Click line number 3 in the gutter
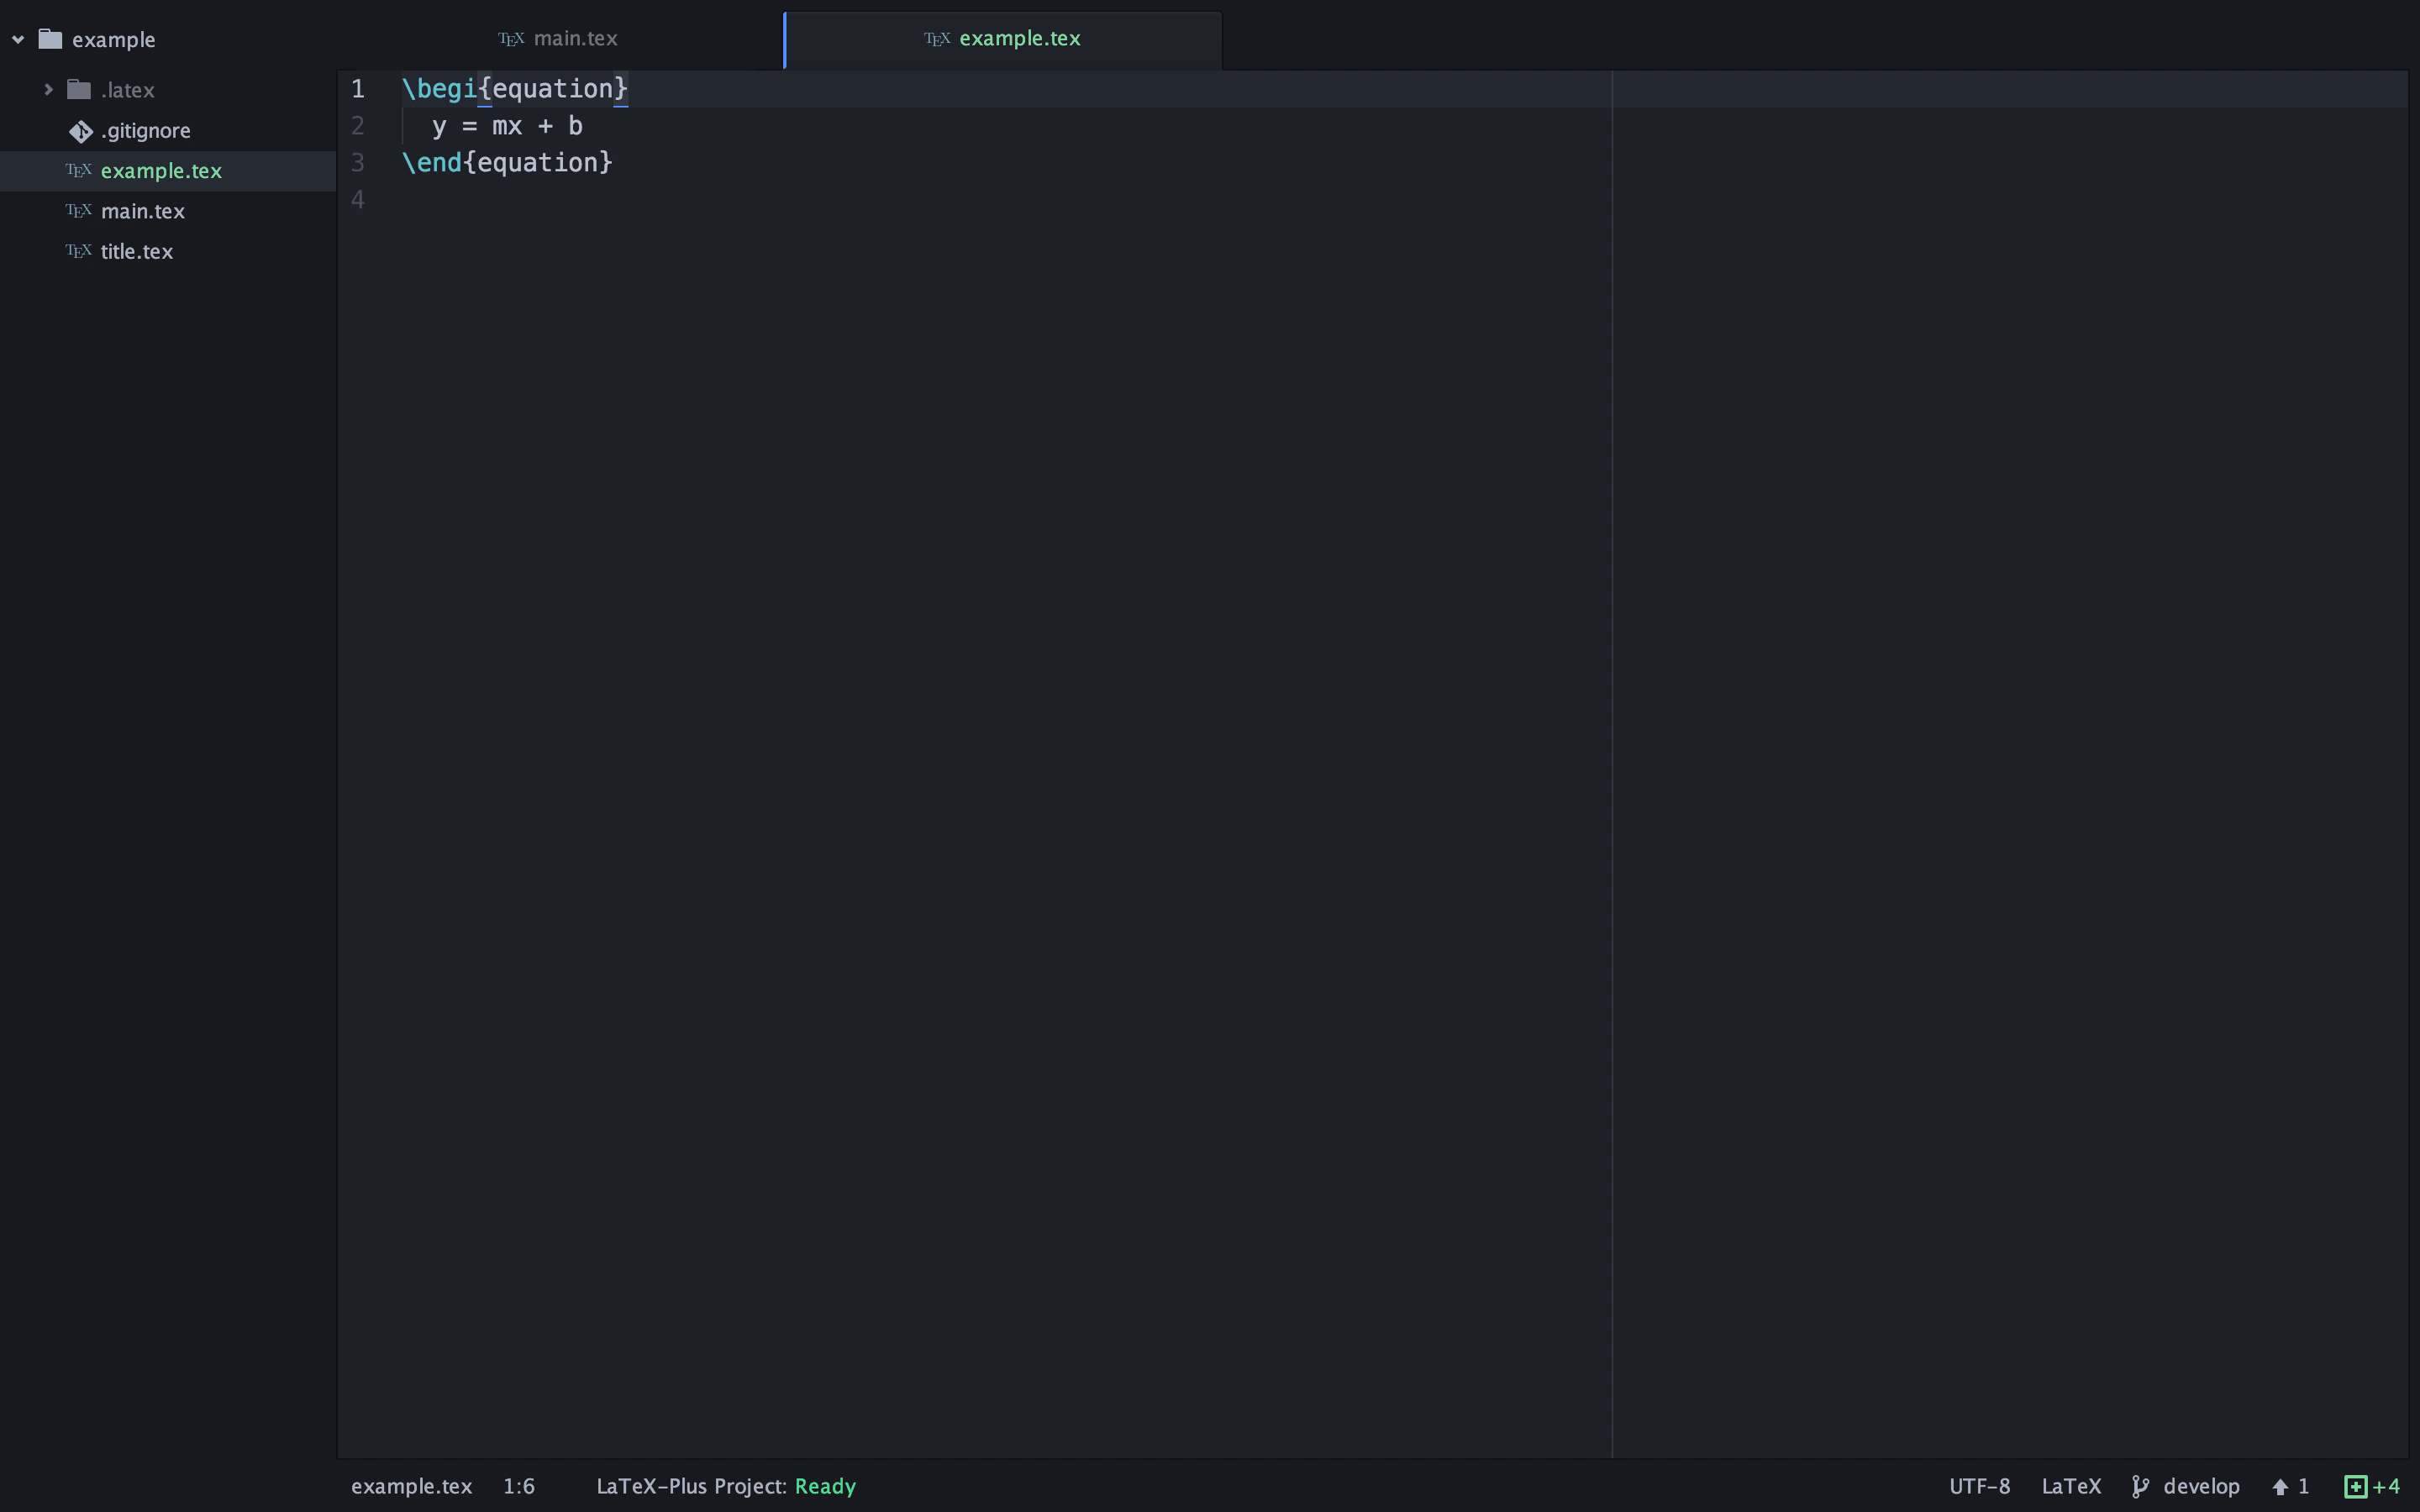This screenshot has height=1512, width=2420. pos(358,163)
